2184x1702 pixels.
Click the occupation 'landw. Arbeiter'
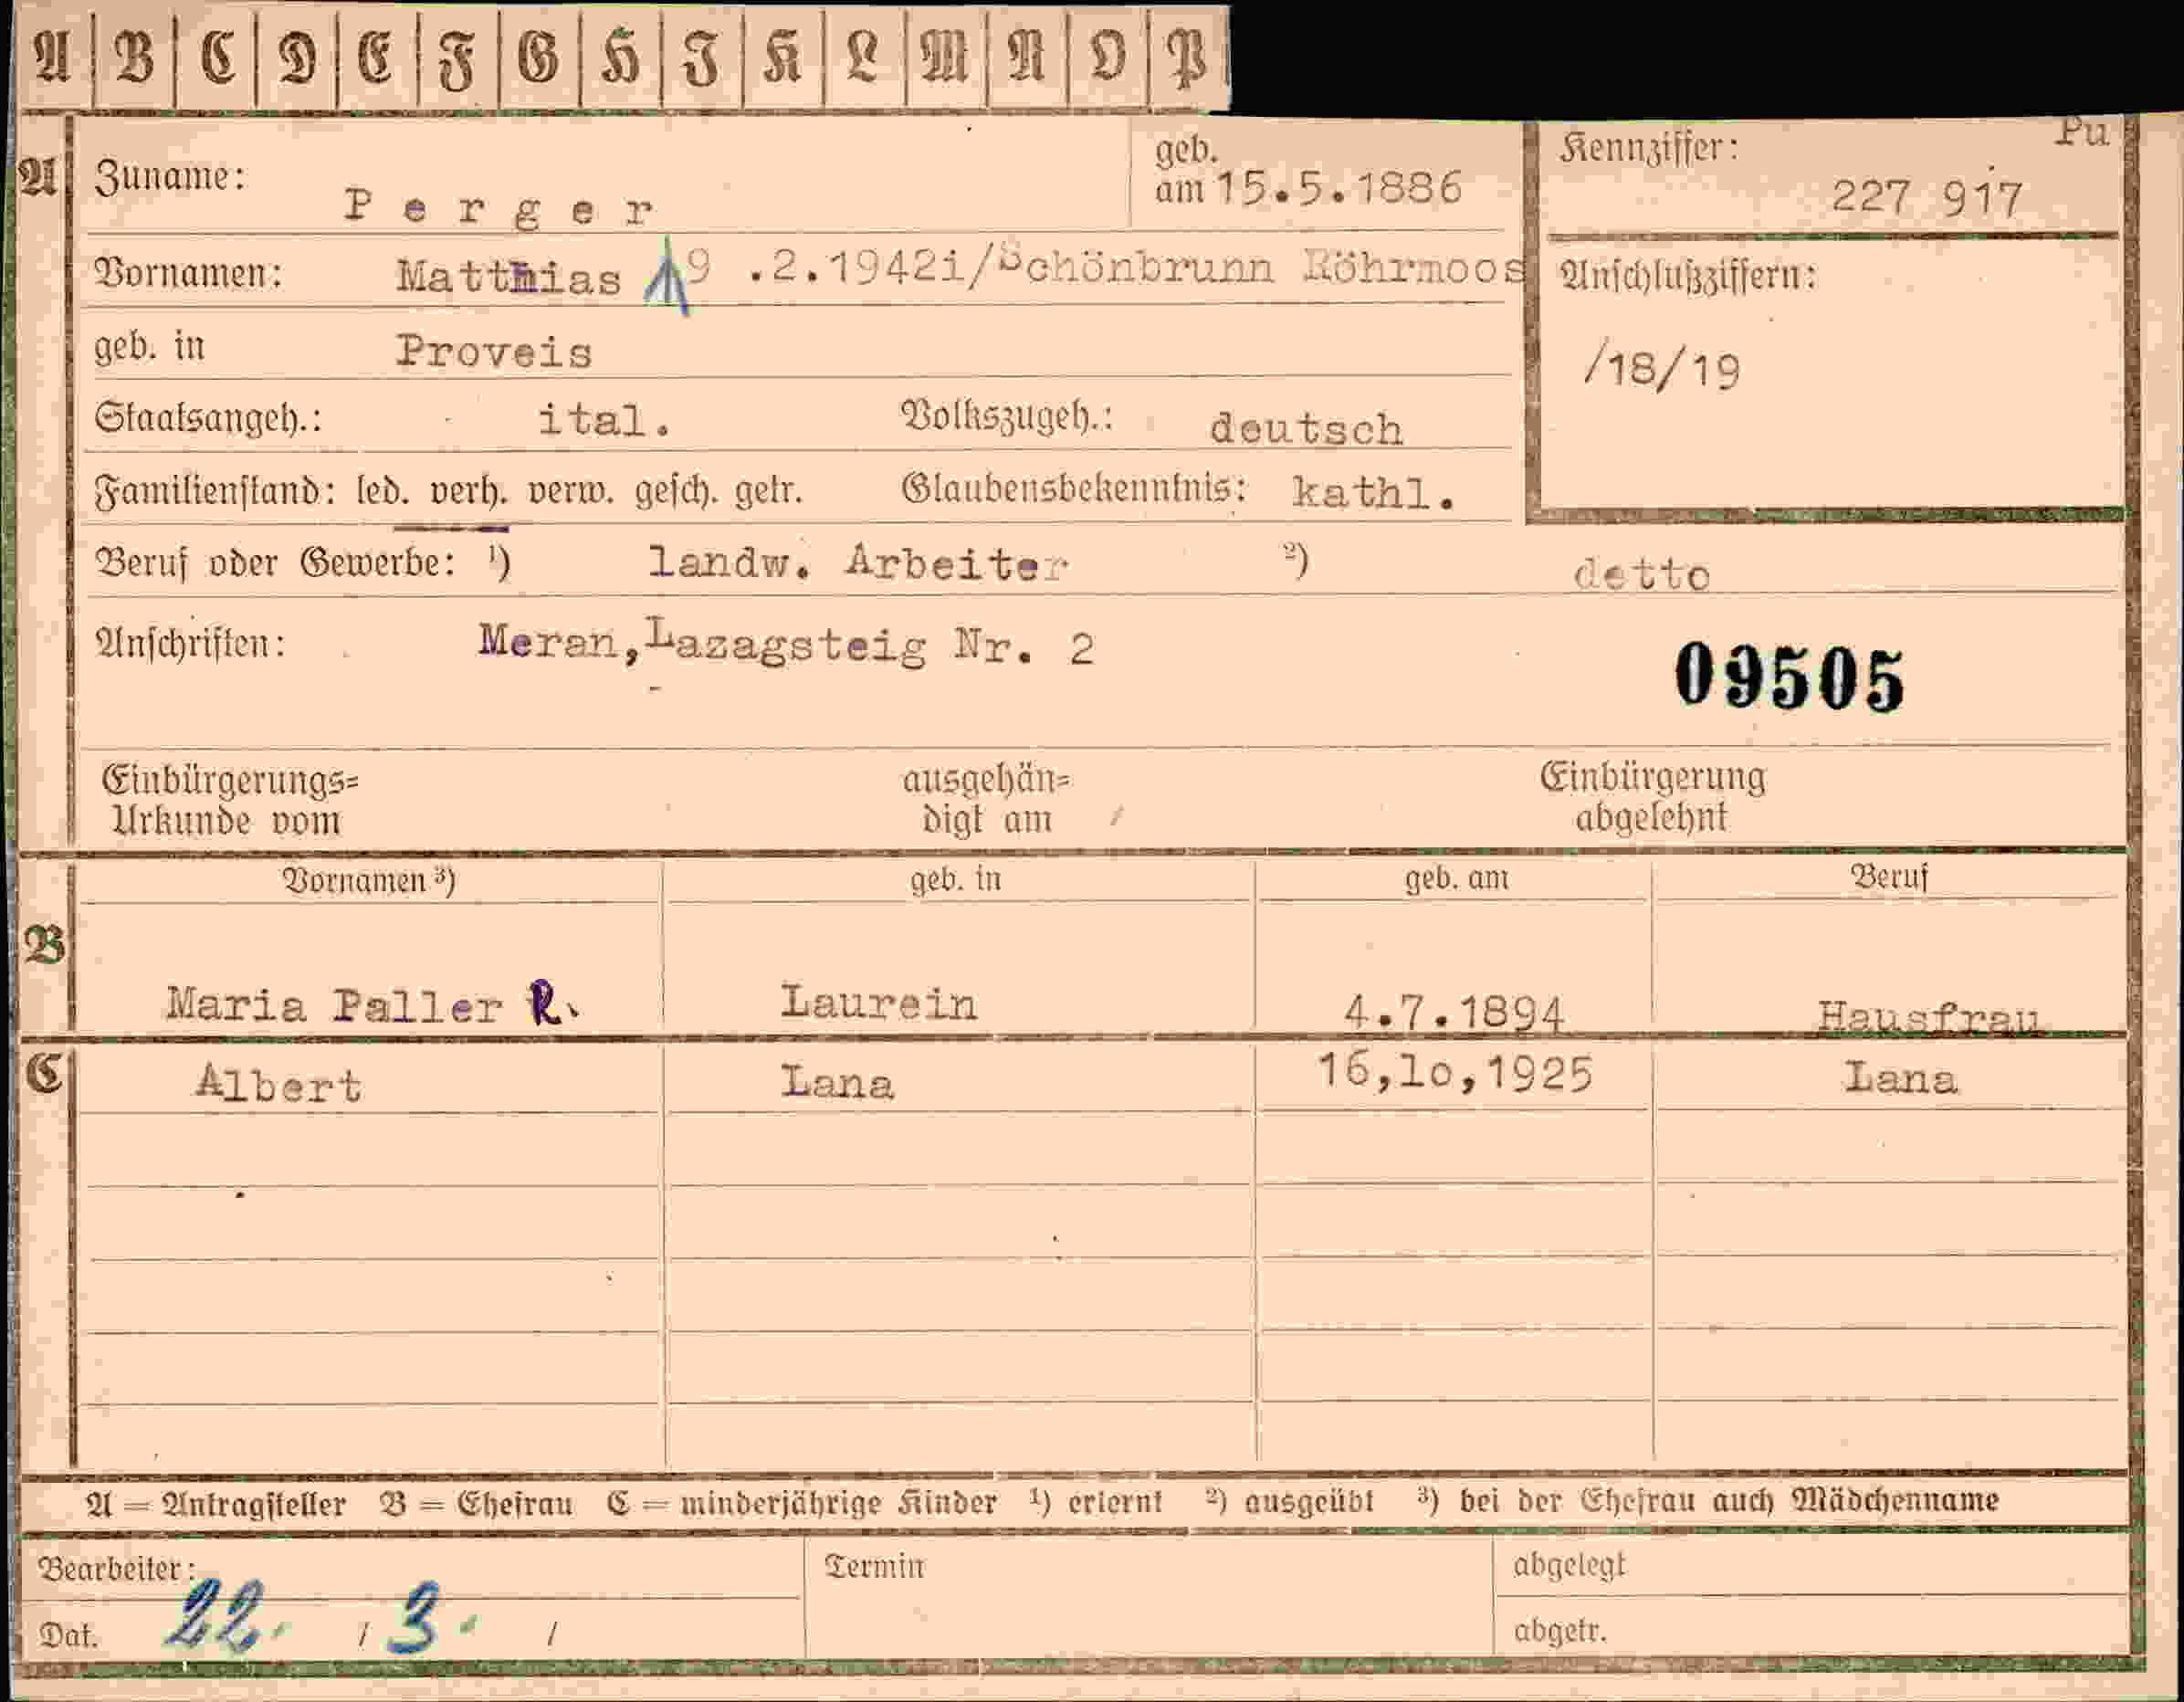pyautogui.click(x=859, y=563)
